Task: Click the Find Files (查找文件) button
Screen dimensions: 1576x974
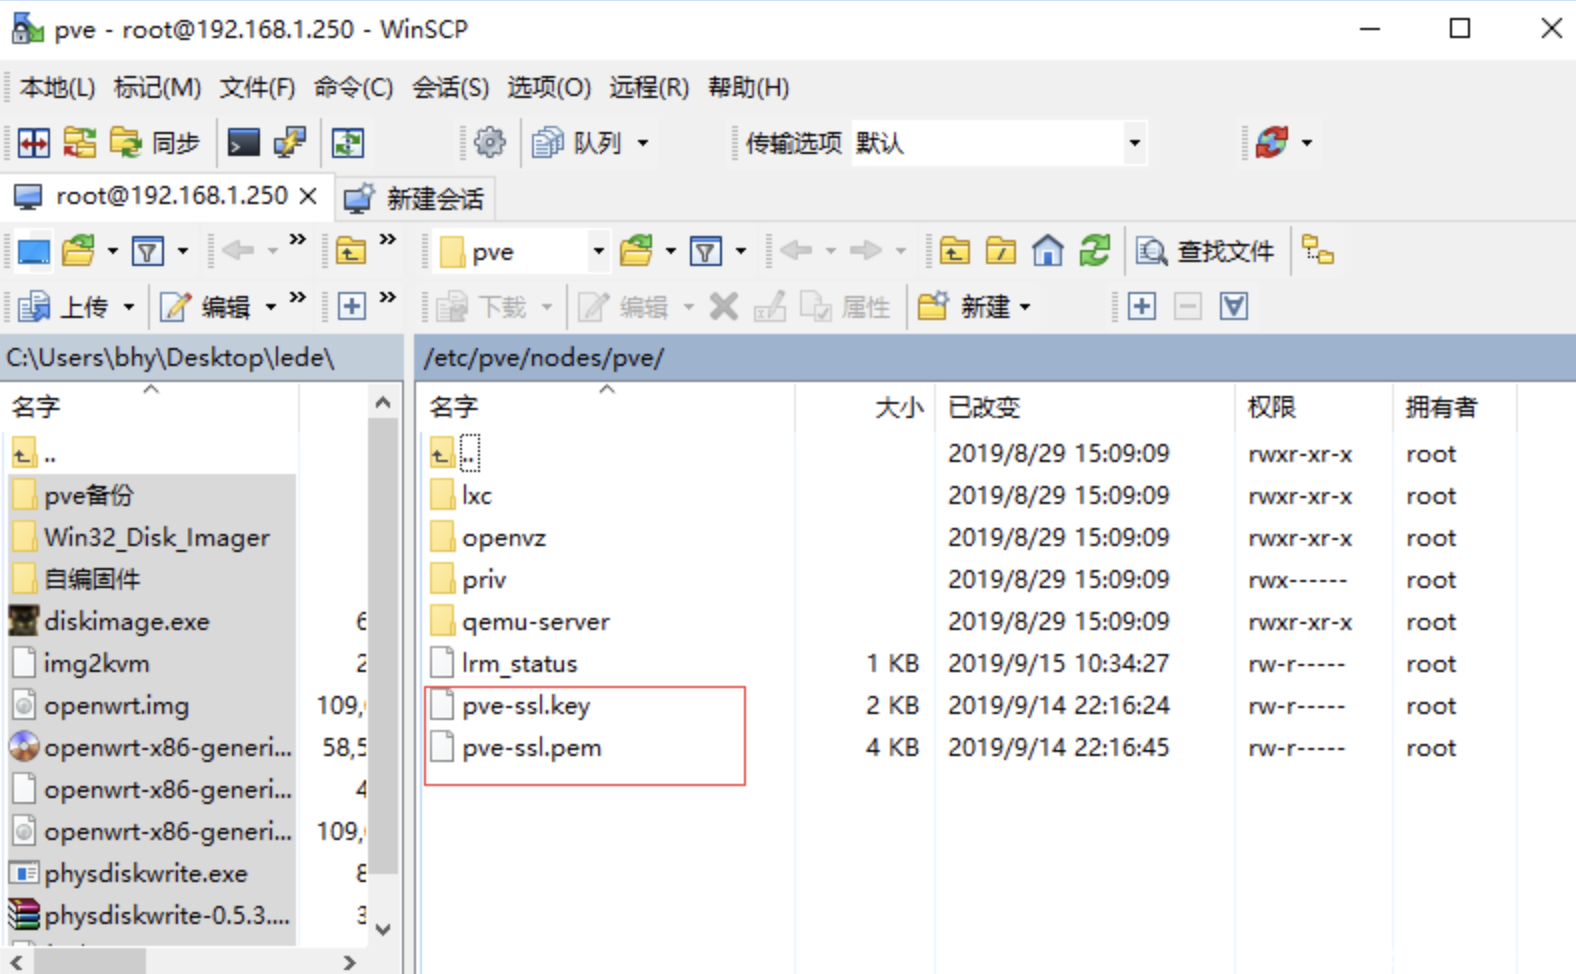Action: click(1206, 251)
